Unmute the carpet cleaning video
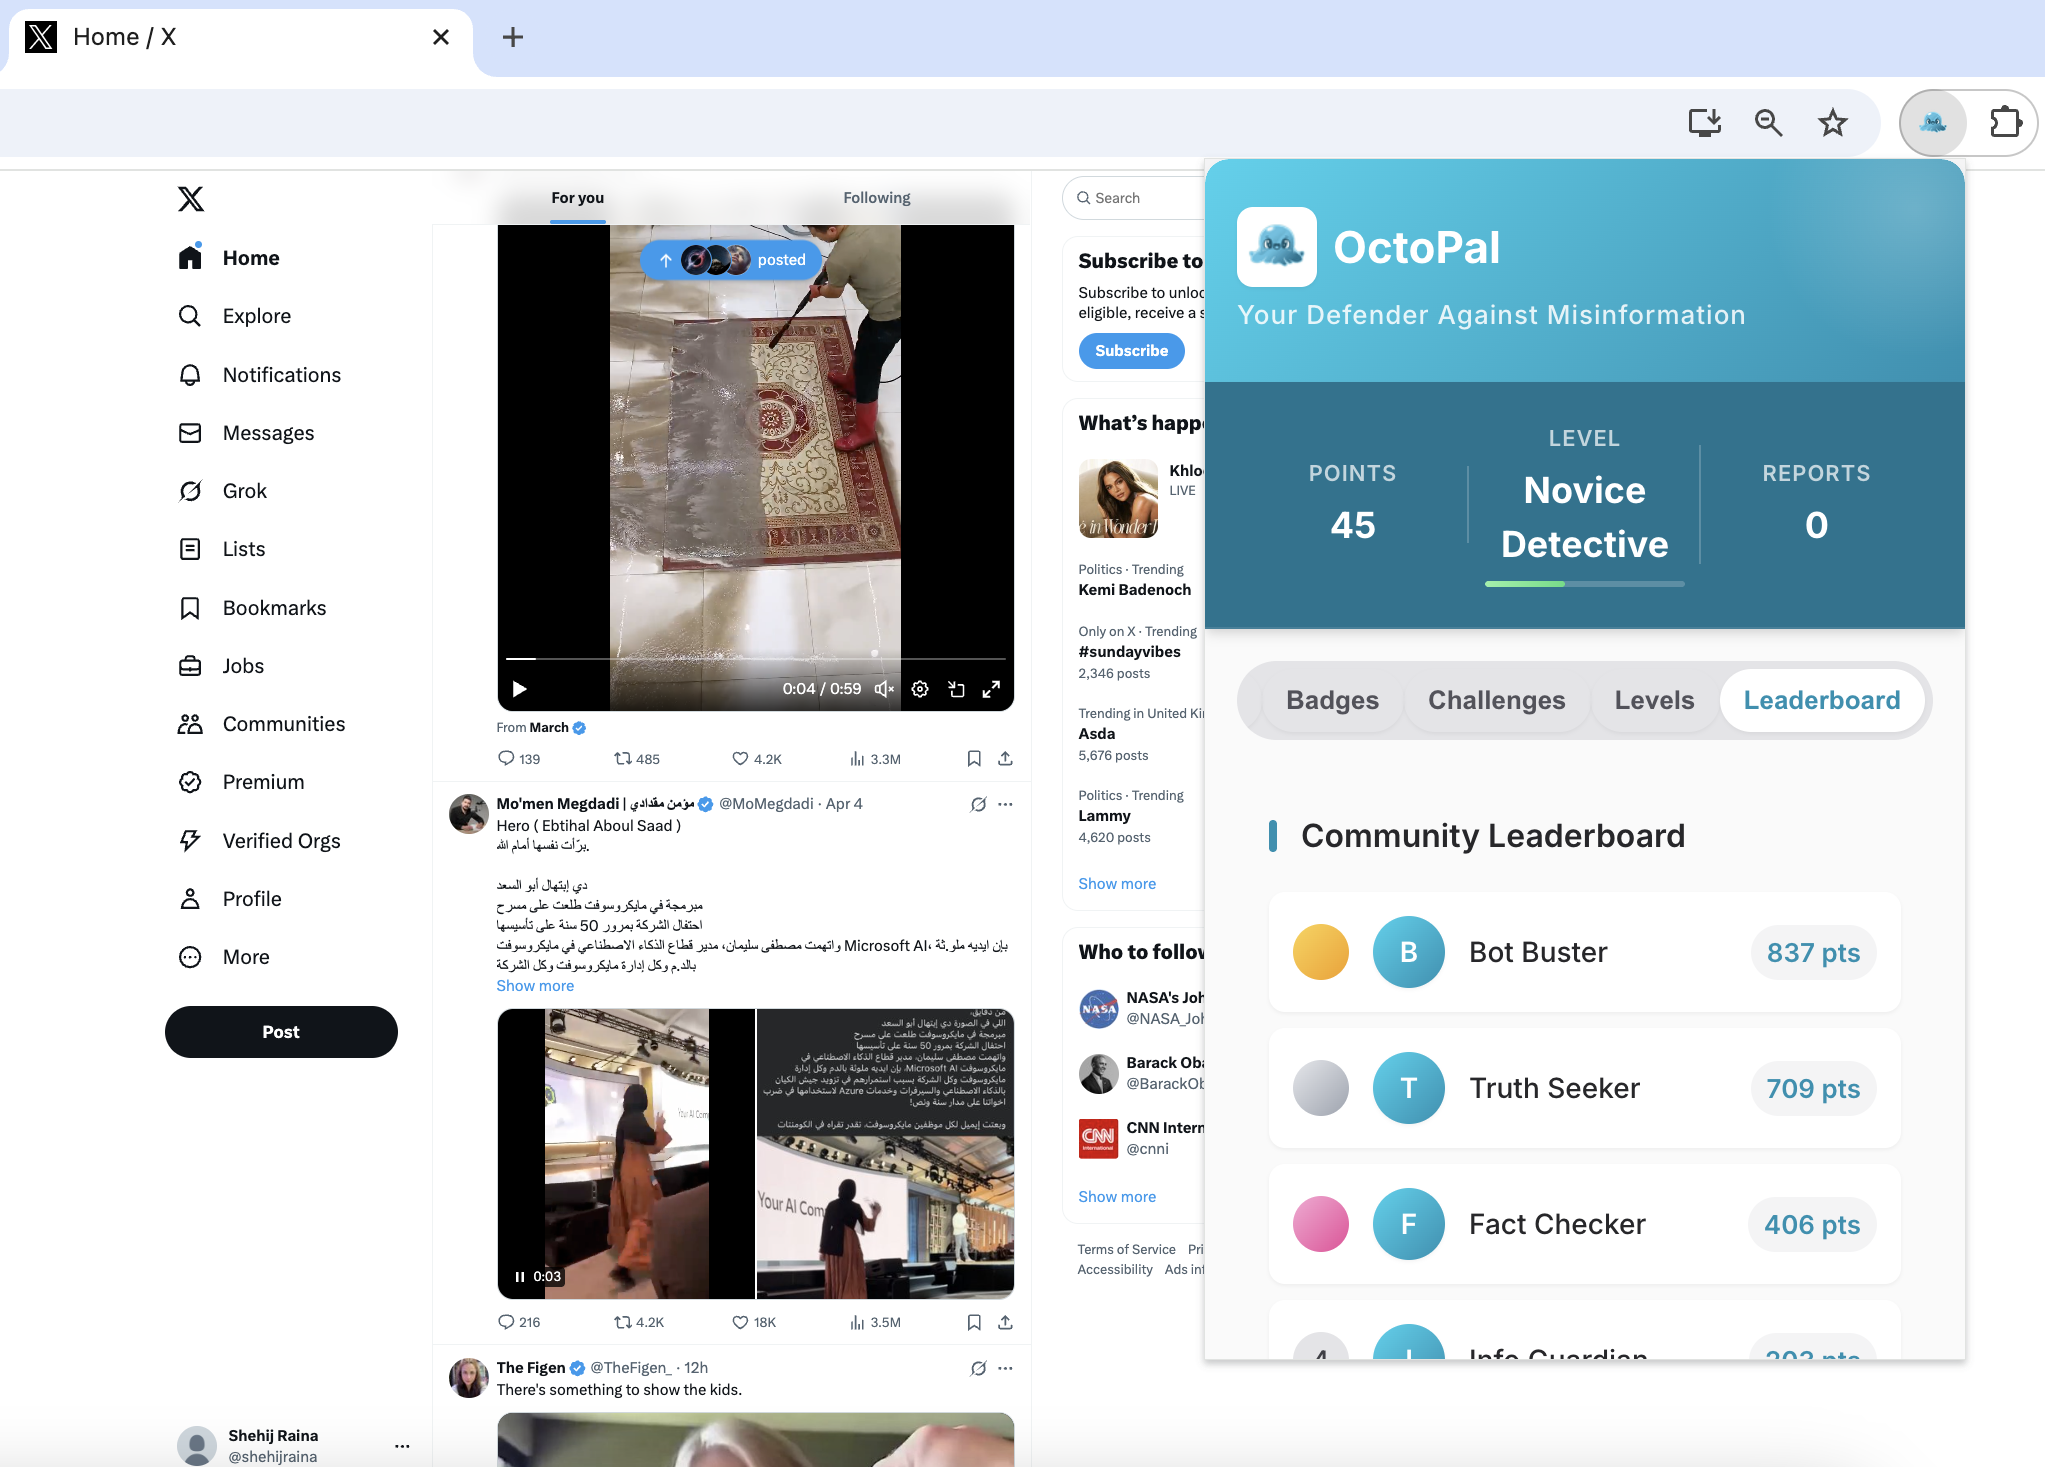2045x1467 pixels. point(884,689)
